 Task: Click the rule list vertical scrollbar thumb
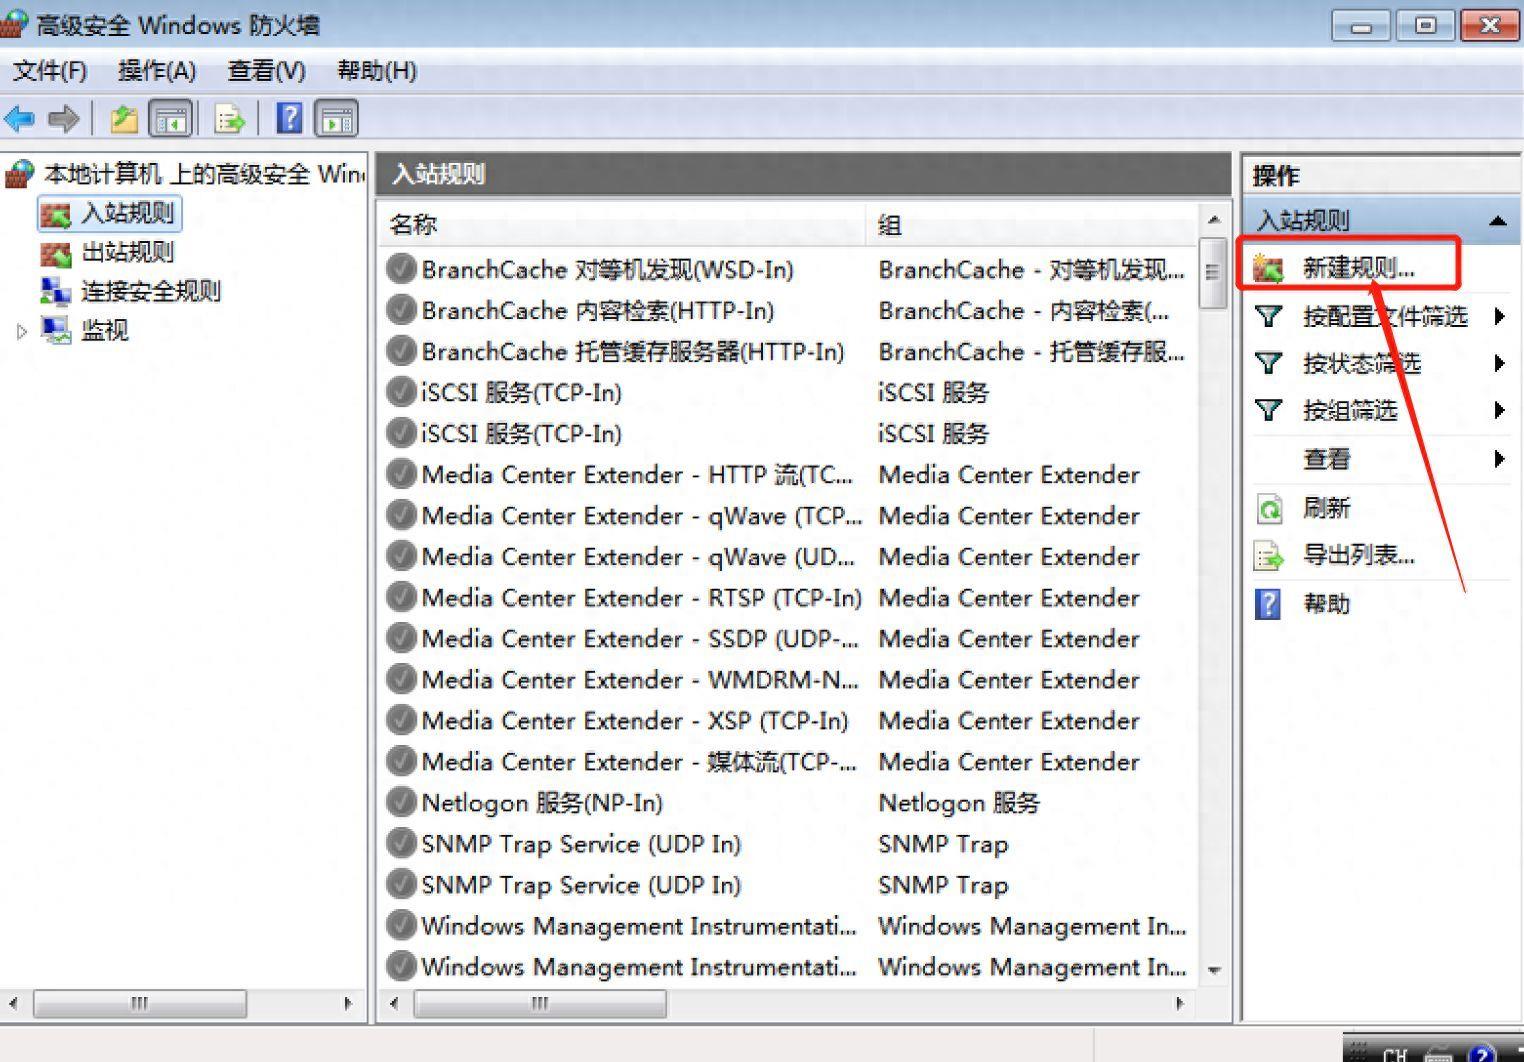1212,272
